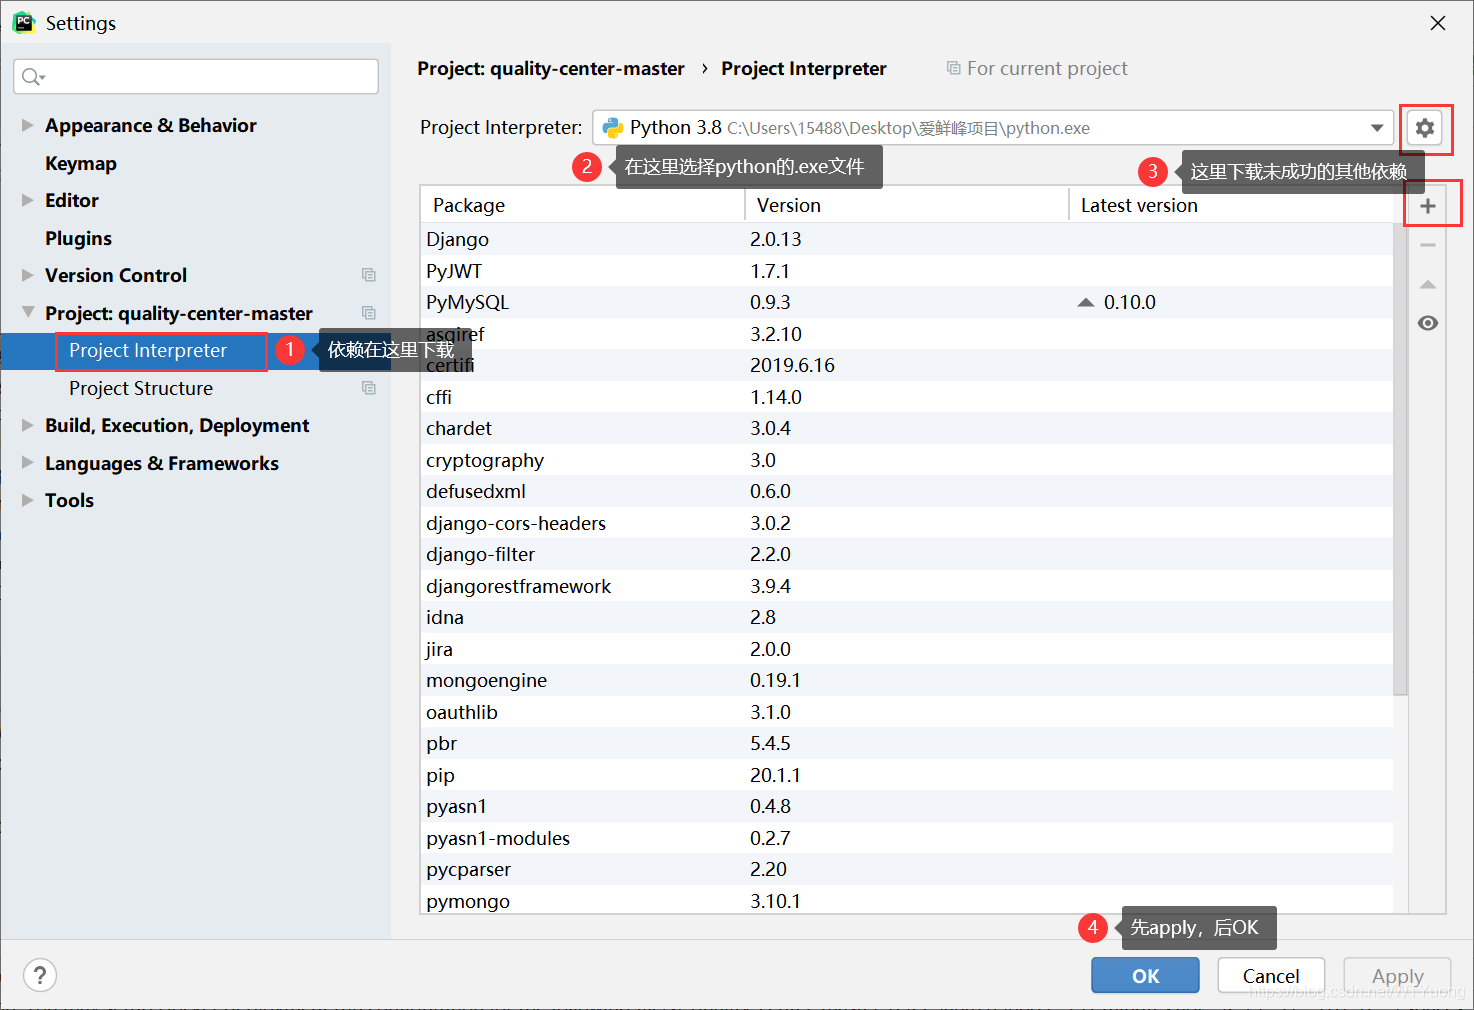Select the djangorestframework package row
This screenshot has width=1474, height=1010.
(x=907, y=586)
